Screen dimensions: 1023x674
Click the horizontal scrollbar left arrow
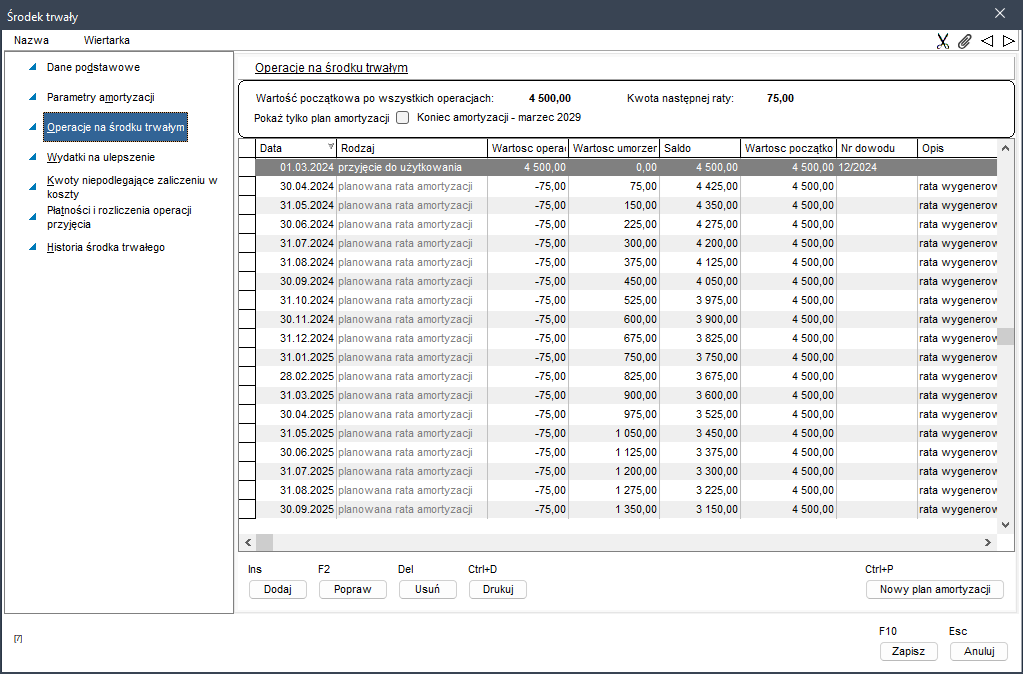click(x=248, y=542)
